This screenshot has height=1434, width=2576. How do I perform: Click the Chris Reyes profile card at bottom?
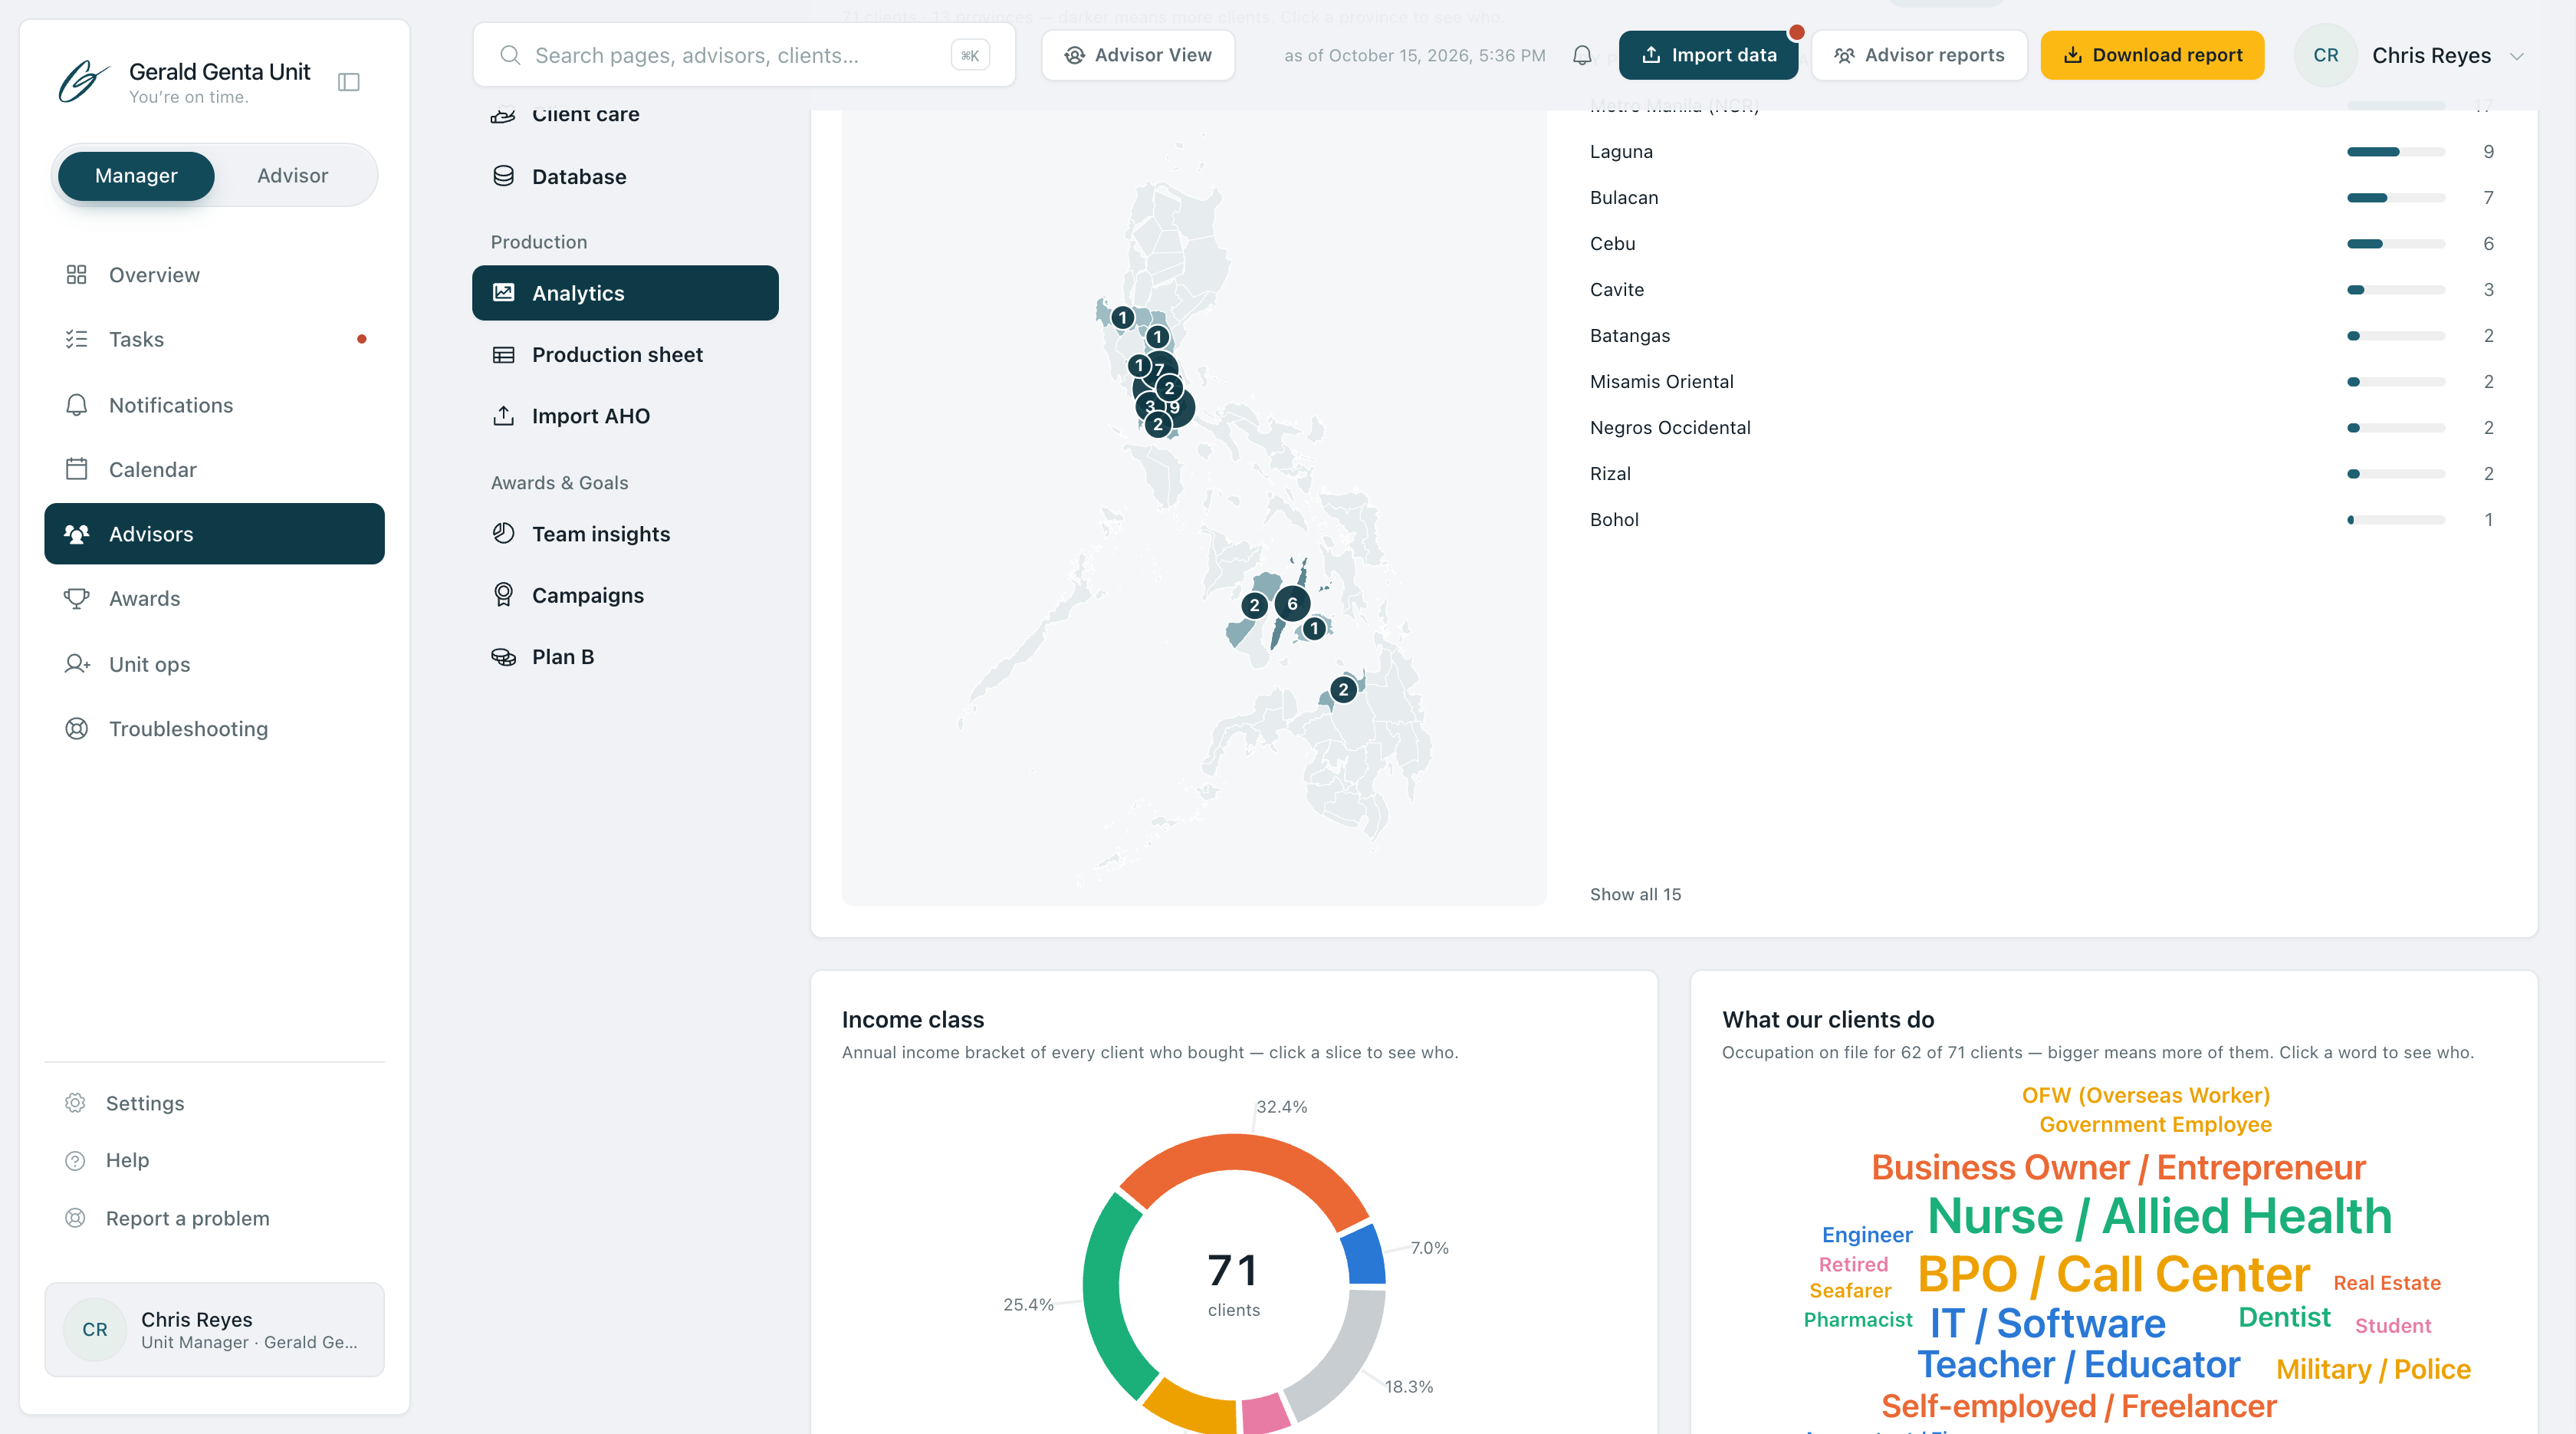coord(214,1329)
